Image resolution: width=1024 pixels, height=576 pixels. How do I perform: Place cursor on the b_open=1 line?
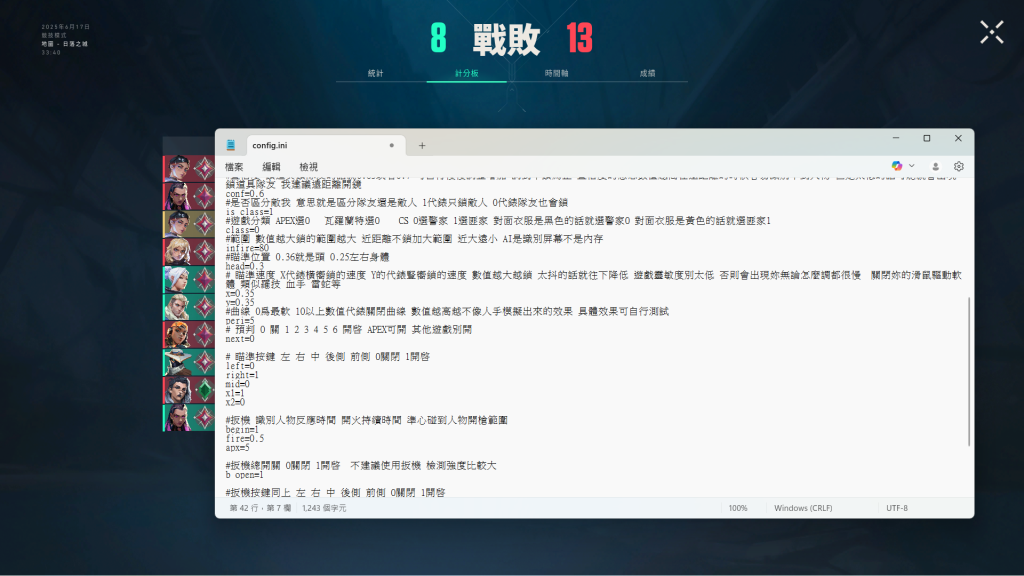244,475
